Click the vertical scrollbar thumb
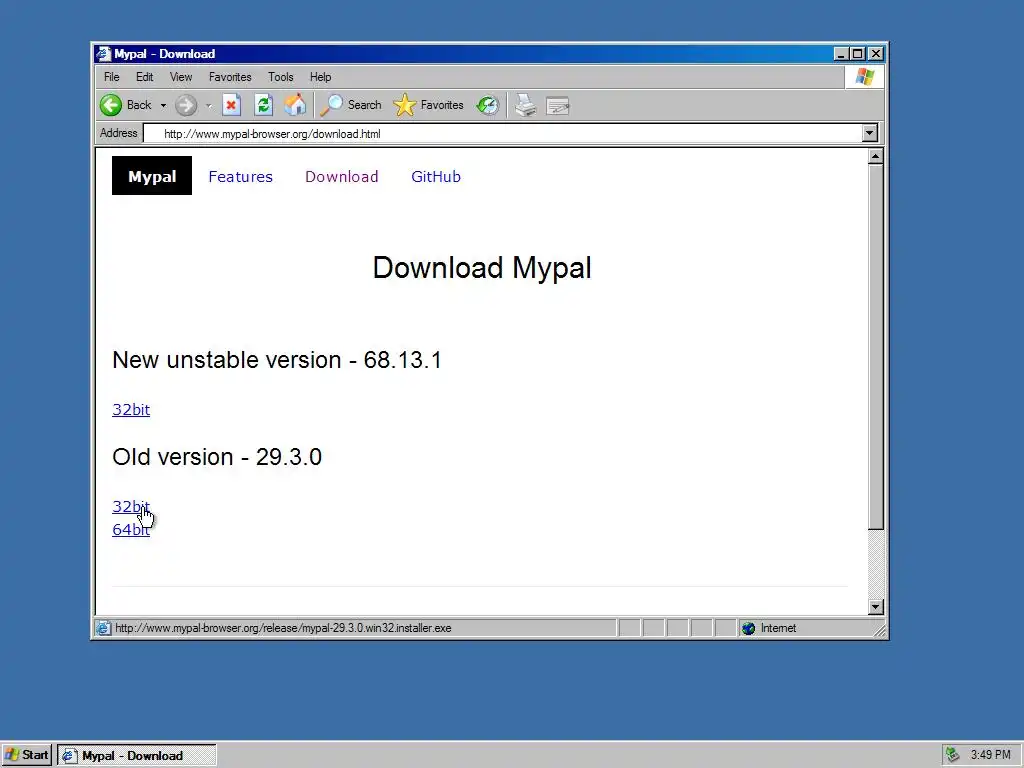Image resolution: width=1024 pixels, height=768 pixels. [876, 347]
